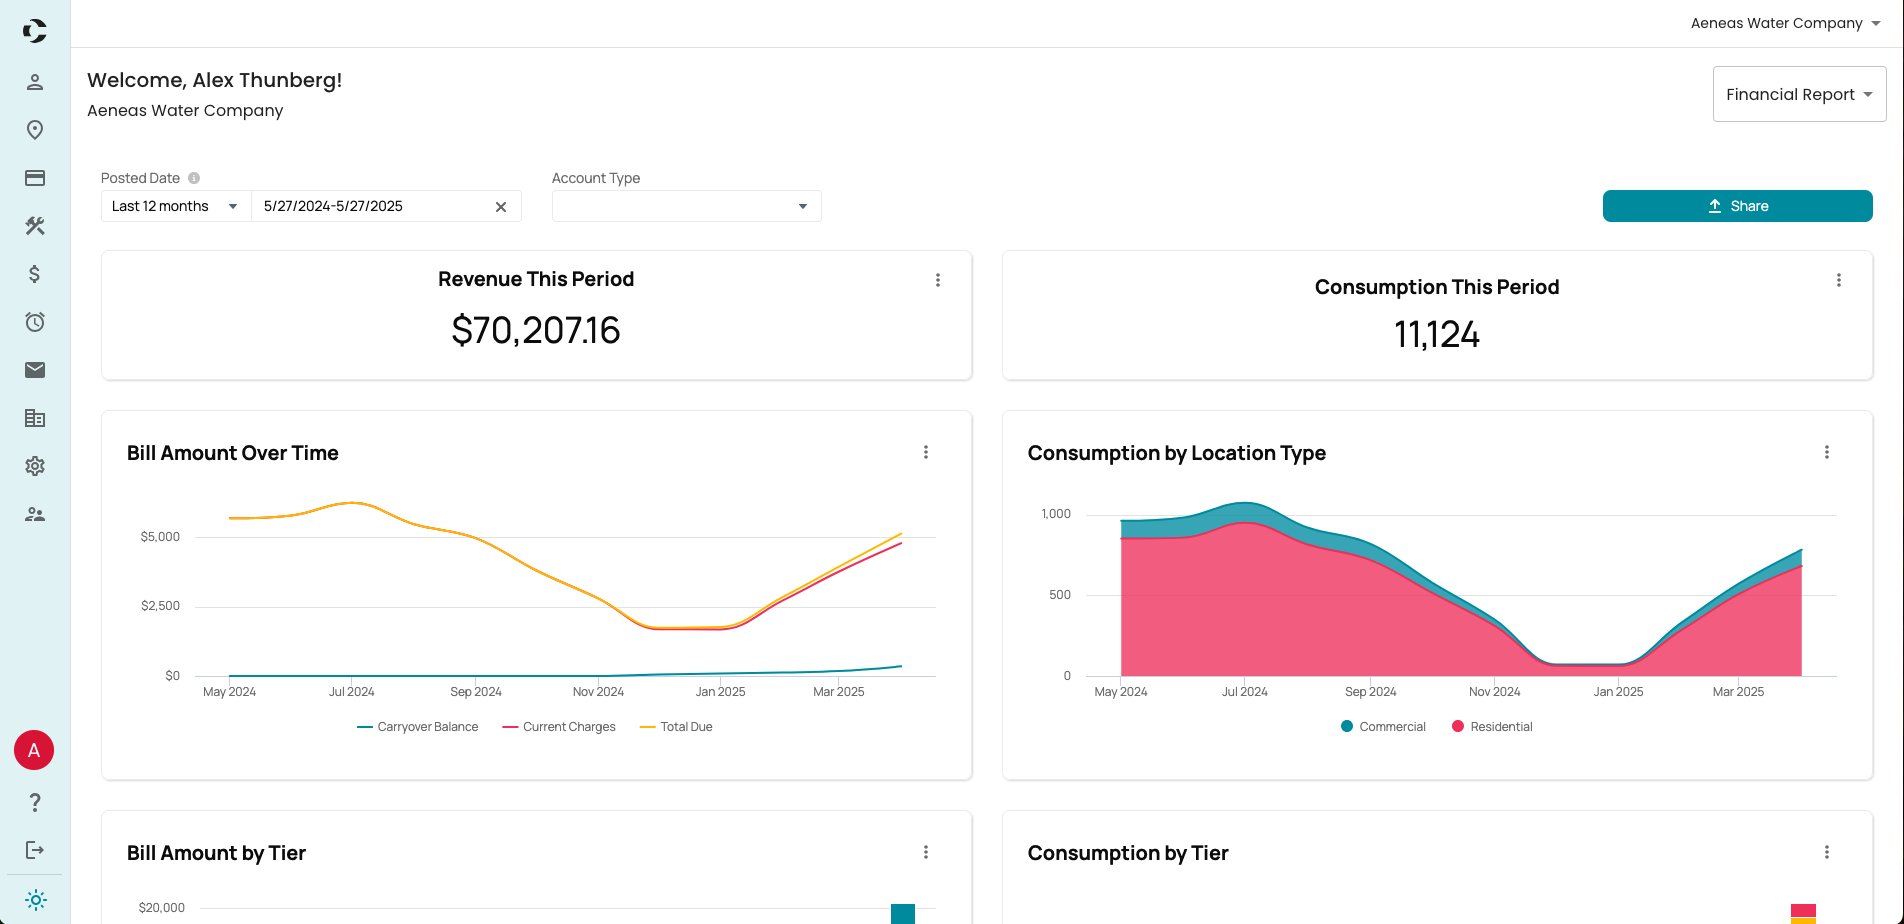The width and height of the screenshot is (1904, 924).
Task: Click the log out icon
Action: click(x=35, y=850)
